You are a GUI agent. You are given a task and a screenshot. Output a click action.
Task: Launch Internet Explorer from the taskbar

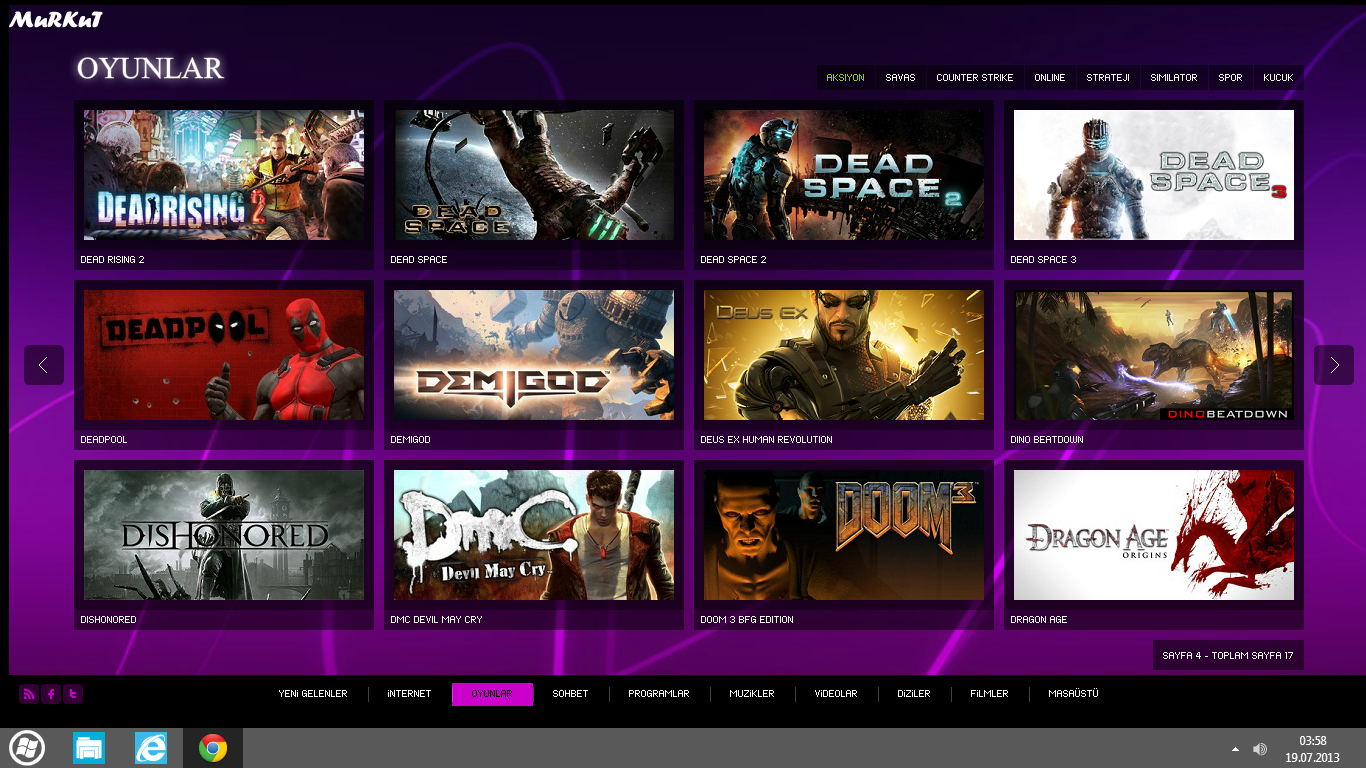pyautogui.click(x=151, y=748)
